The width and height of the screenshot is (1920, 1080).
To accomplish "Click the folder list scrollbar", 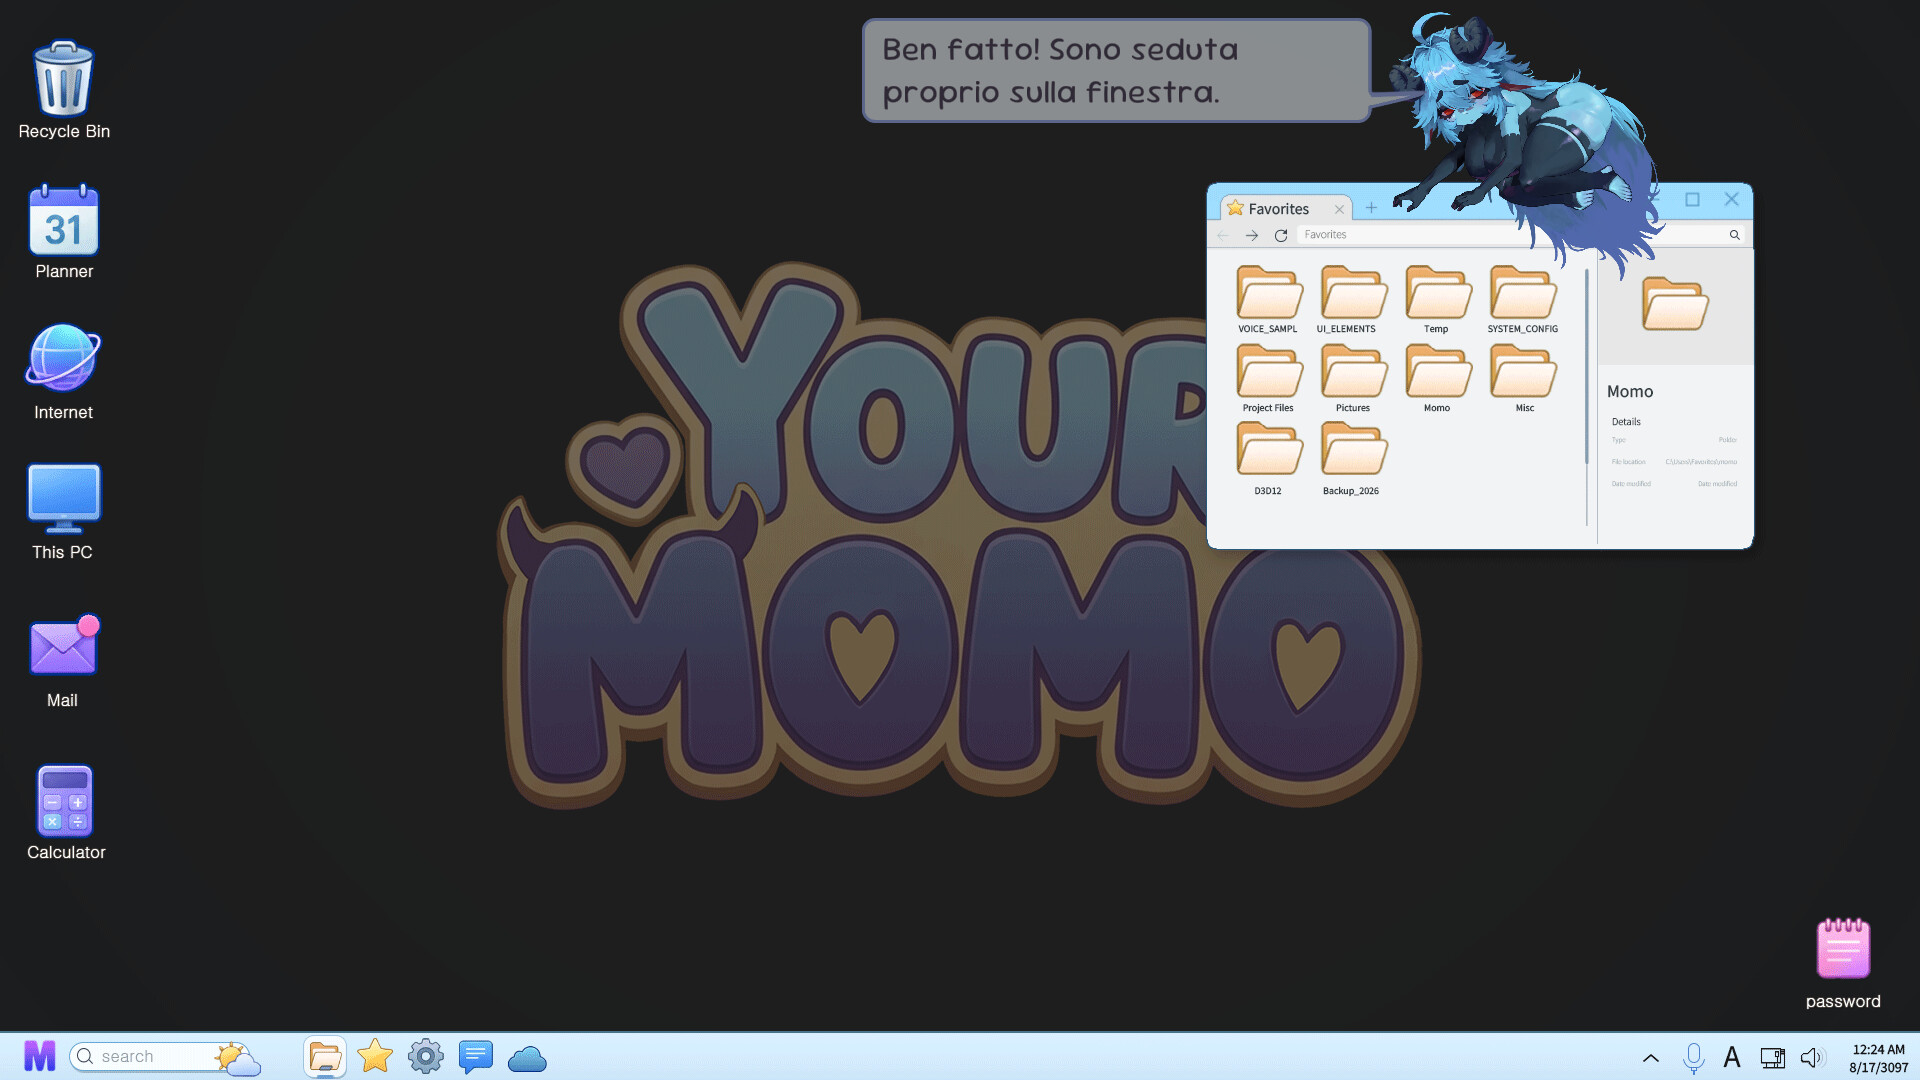I will (1587, 367).
